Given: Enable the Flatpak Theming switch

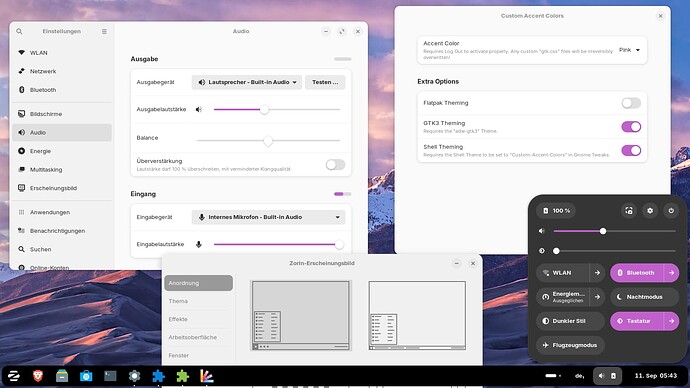Looking at the screenshot, I should (x=631, y=103).
